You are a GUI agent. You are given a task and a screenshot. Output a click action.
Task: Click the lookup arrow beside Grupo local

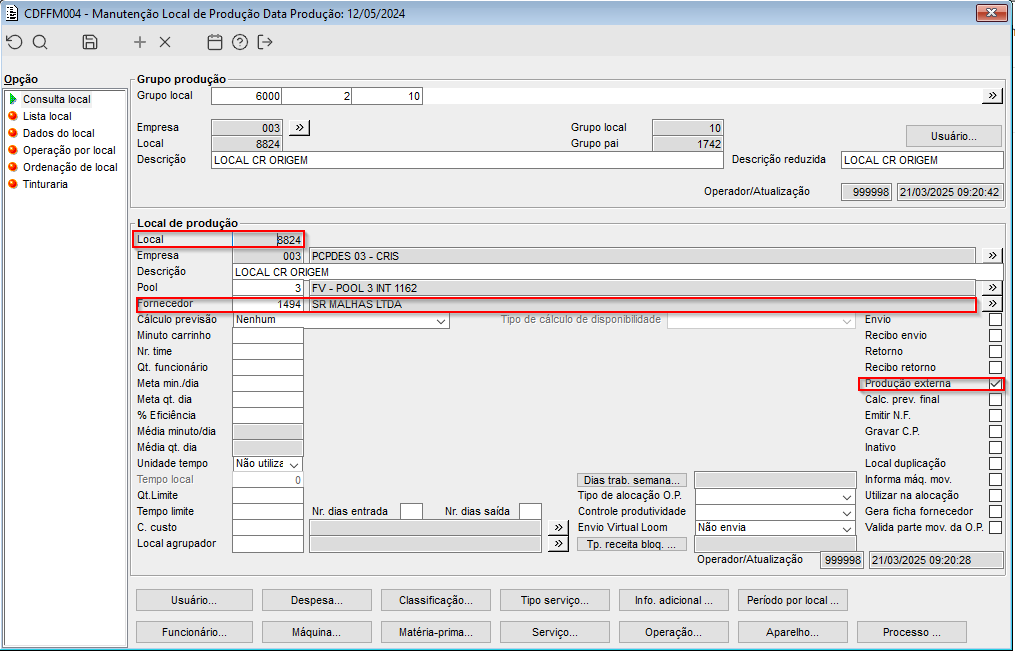[x=992, y=96]
